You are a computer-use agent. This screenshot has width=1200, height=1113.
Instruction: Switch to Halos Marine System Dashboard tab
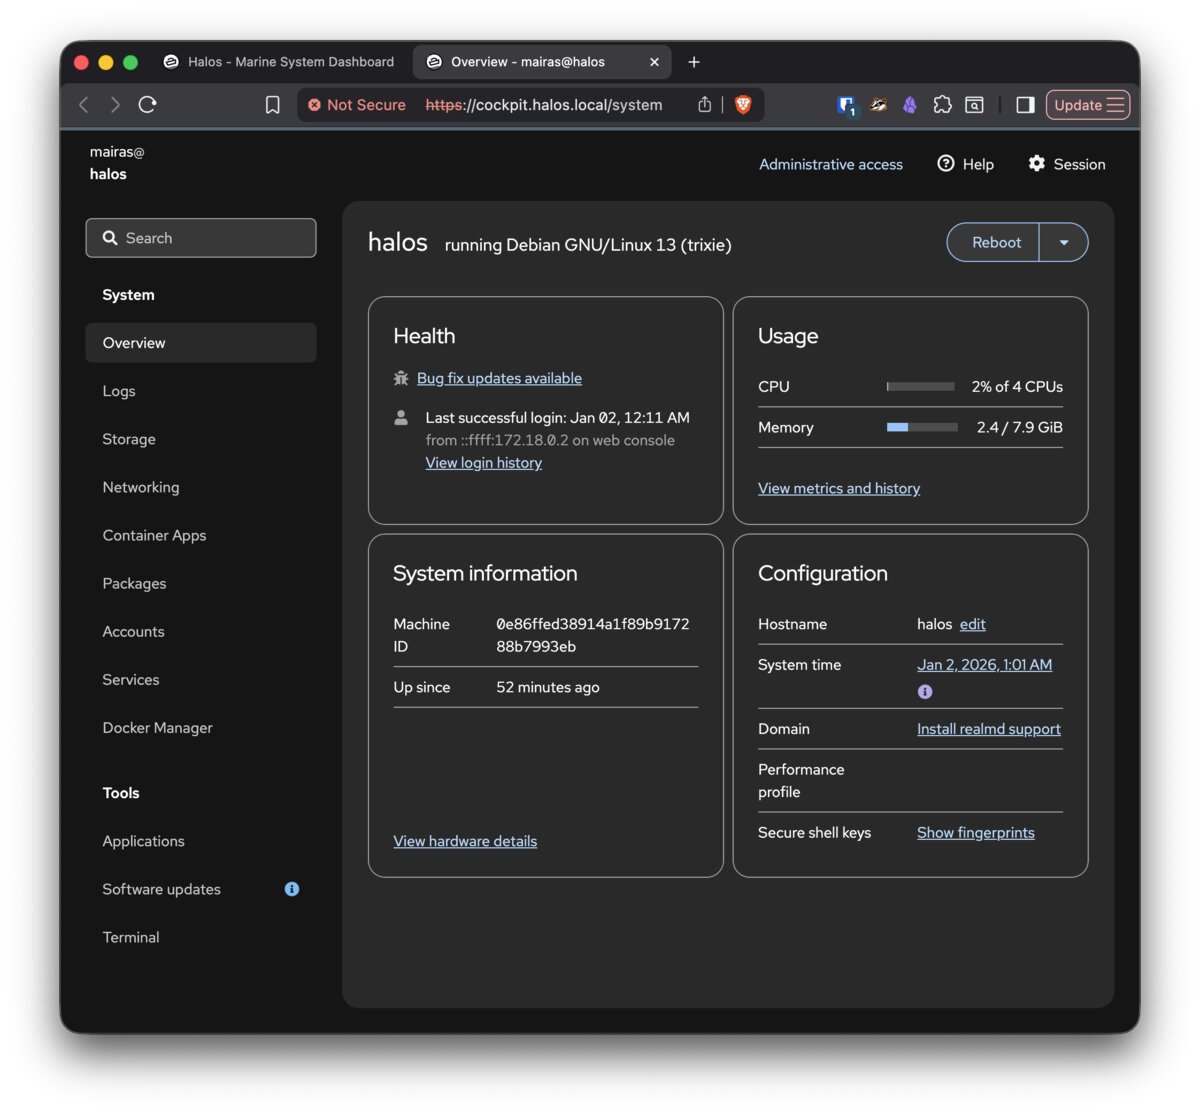pos(280,62)
